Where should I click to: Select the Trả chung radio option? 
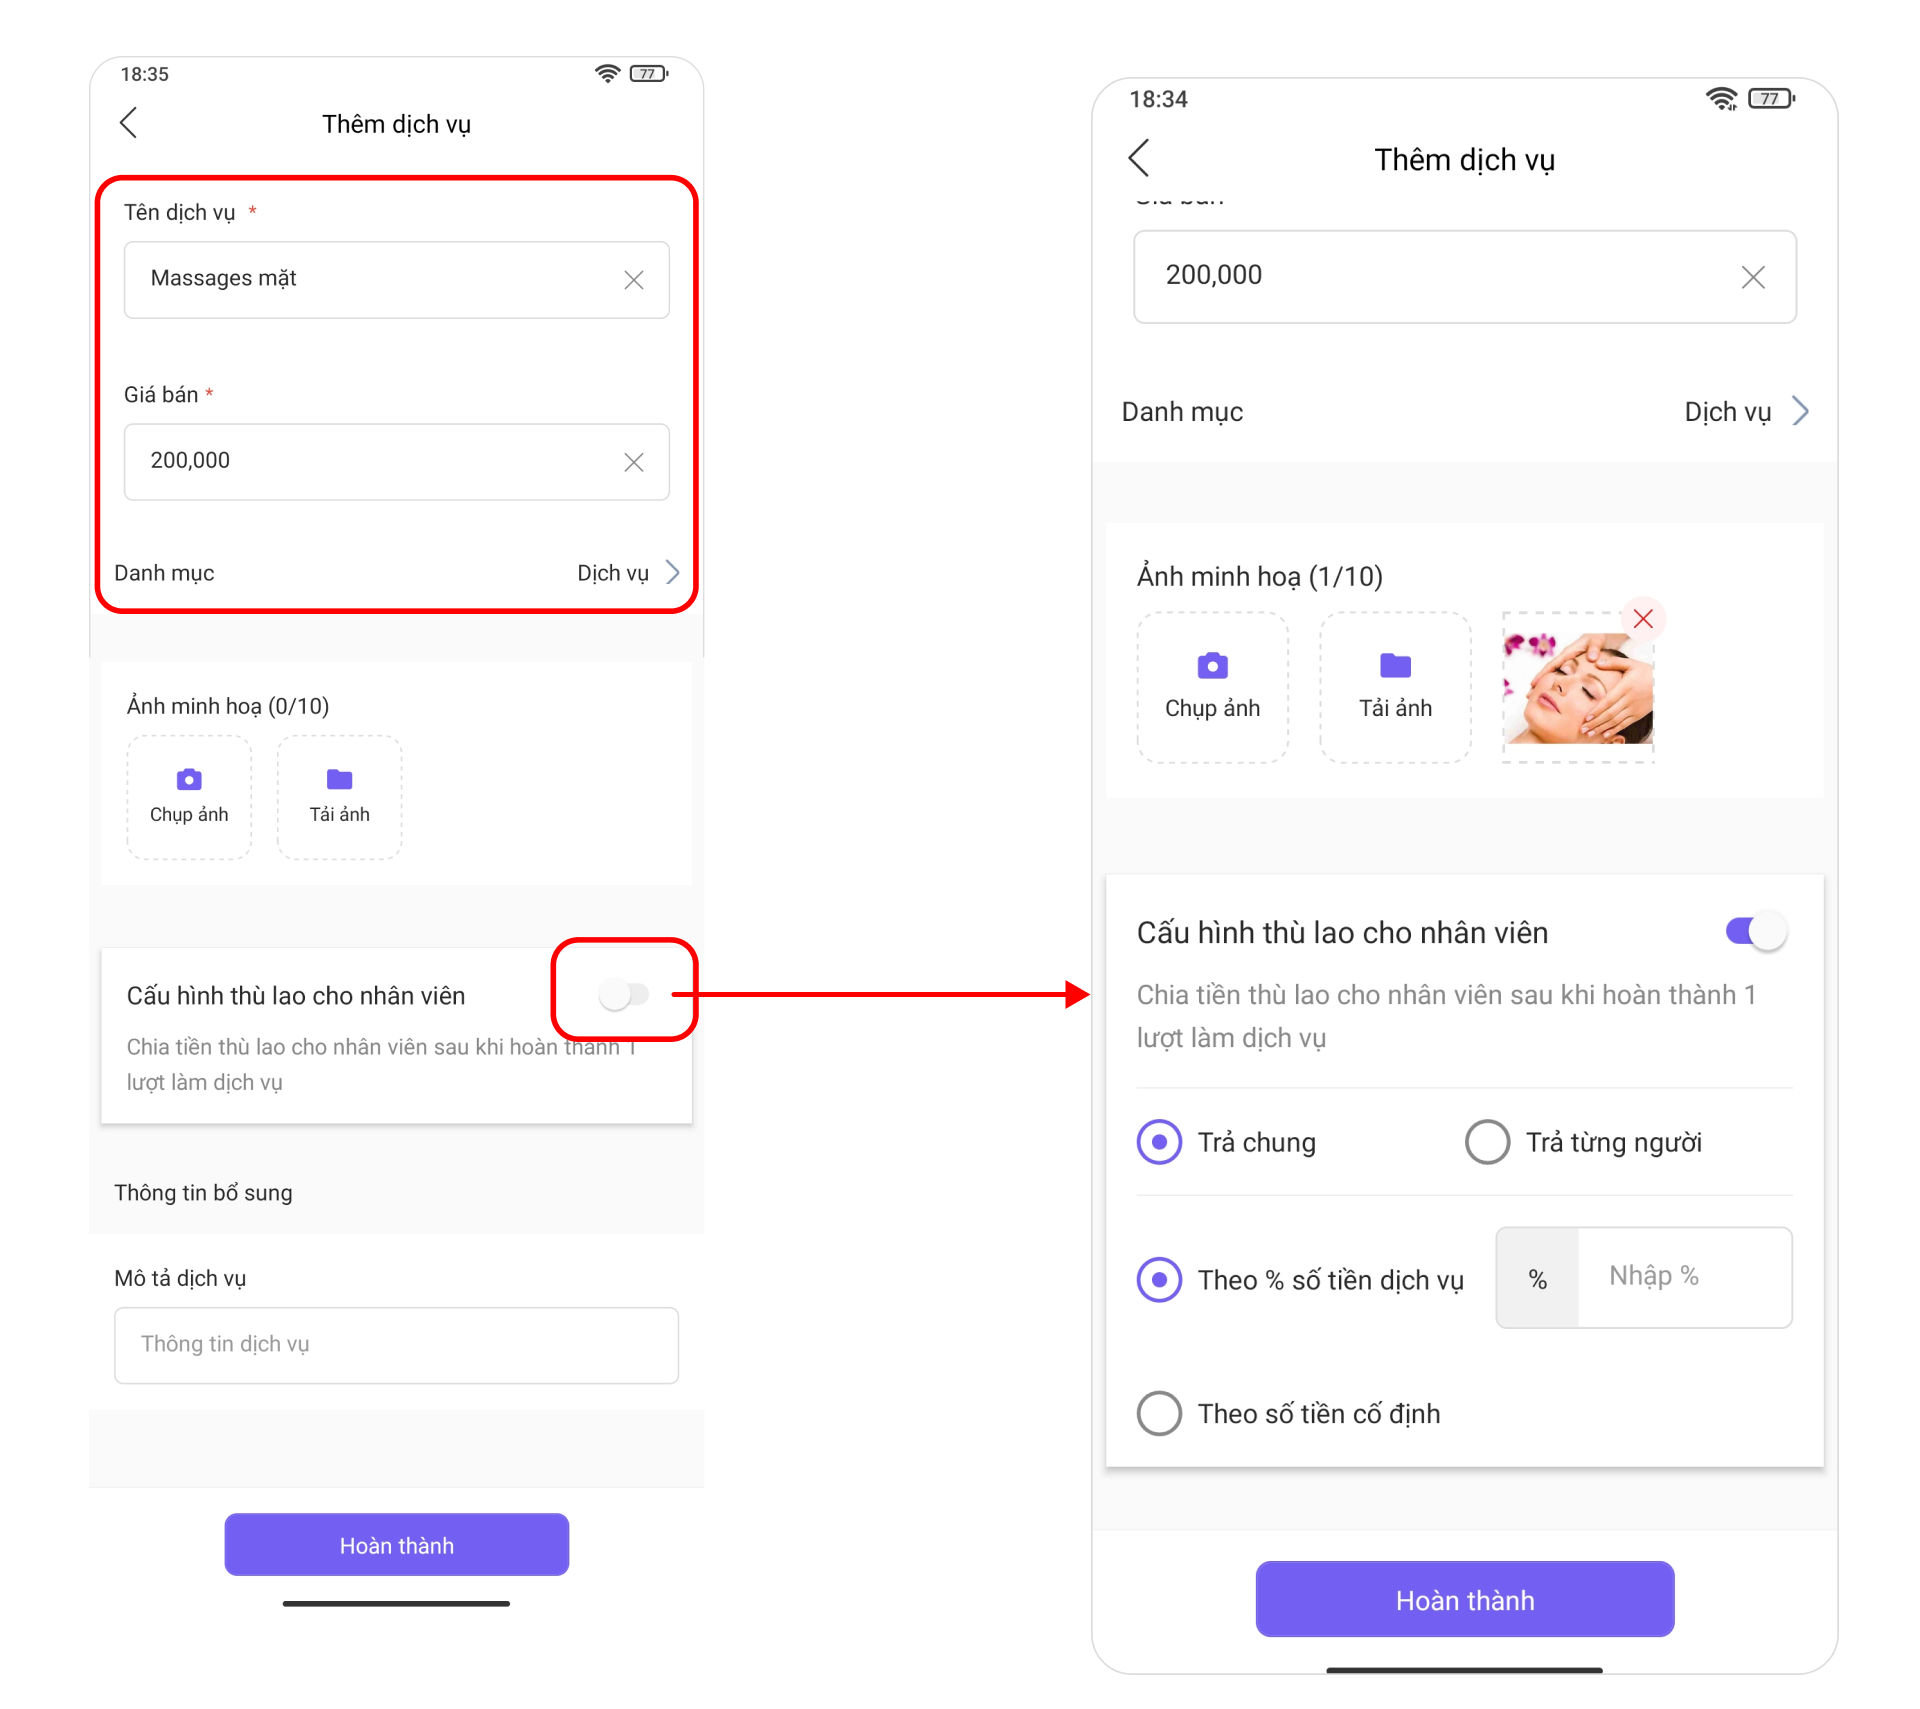[1159, 1142]
